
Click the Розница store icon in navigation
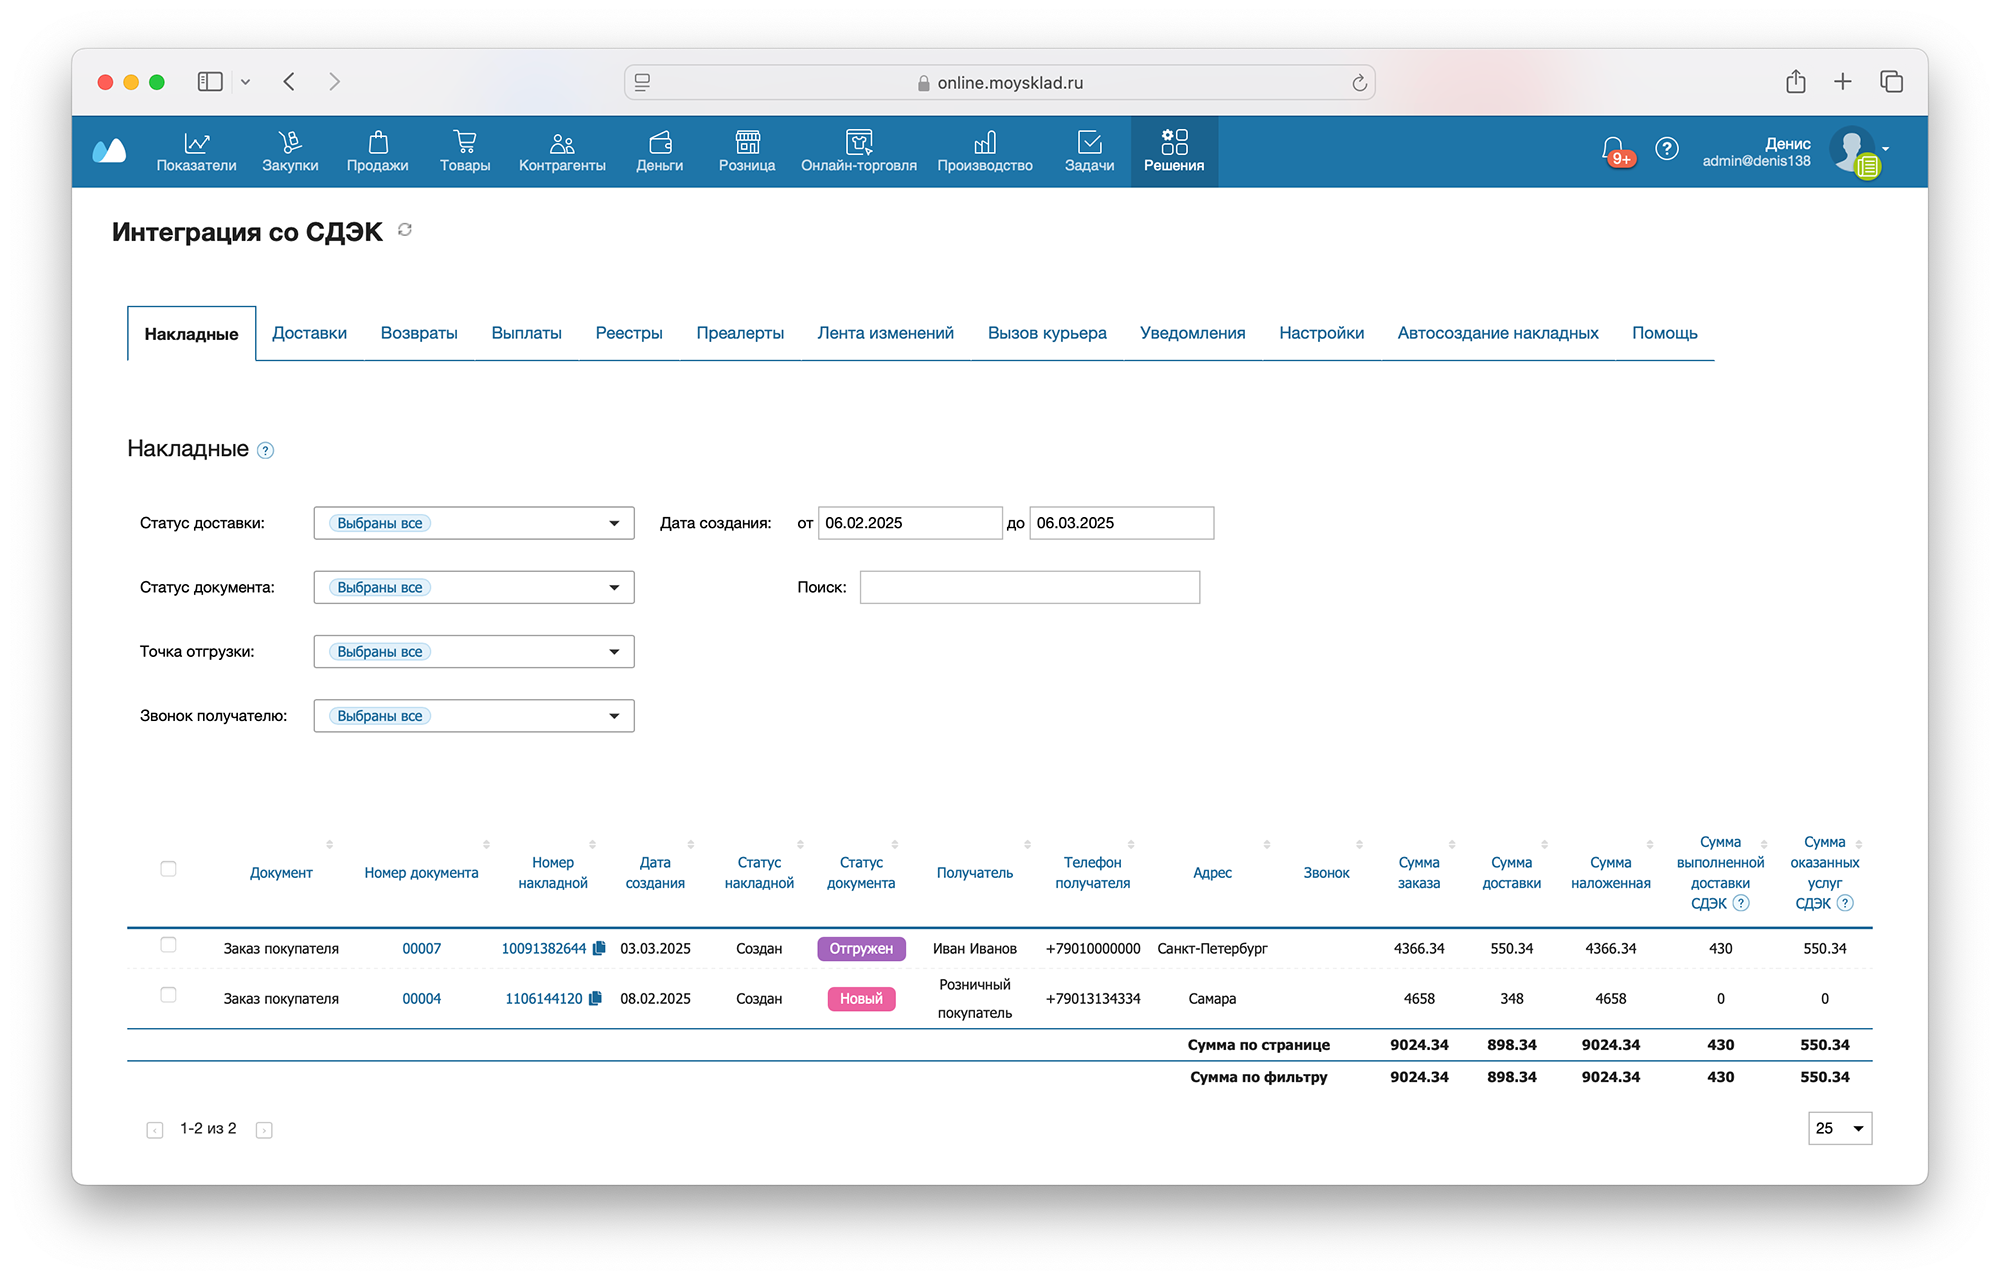pos(747,142)
